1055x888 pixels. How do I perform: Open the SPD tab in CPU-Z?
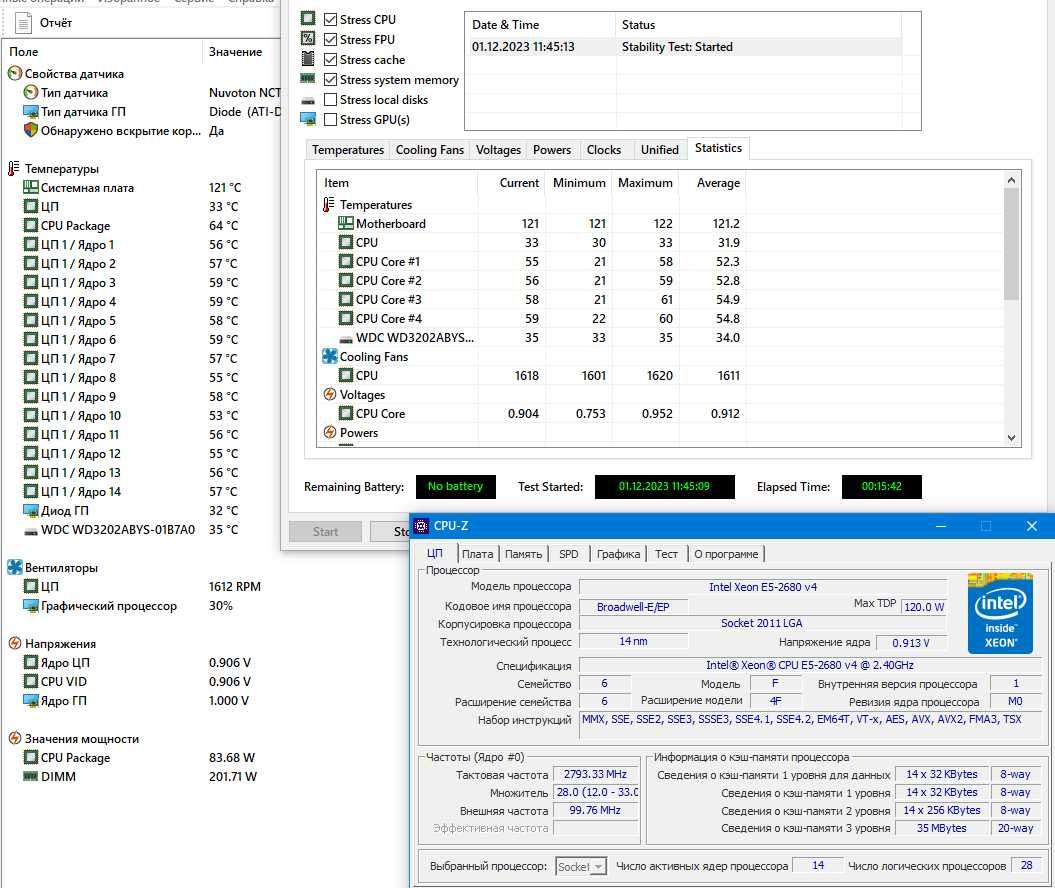pos(568,554)
